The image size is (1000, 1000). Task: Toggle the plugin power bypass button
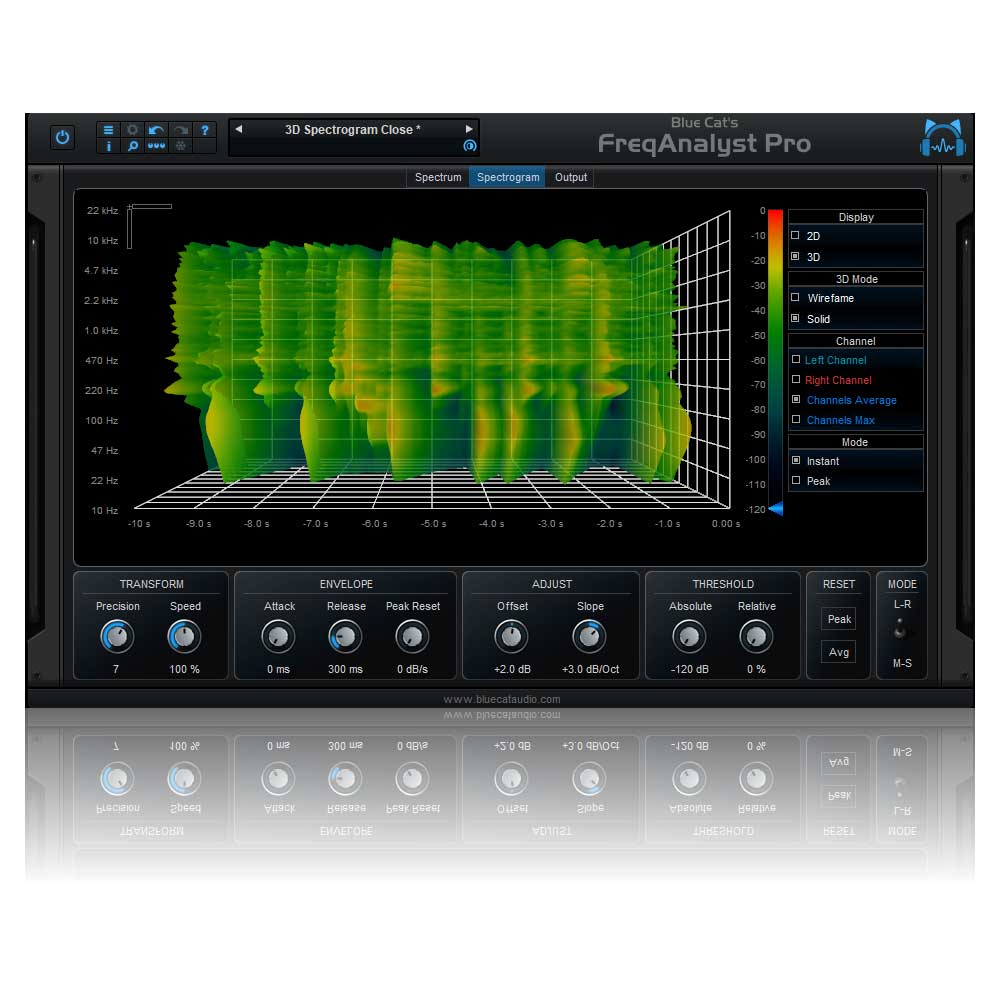pos(62,137)
